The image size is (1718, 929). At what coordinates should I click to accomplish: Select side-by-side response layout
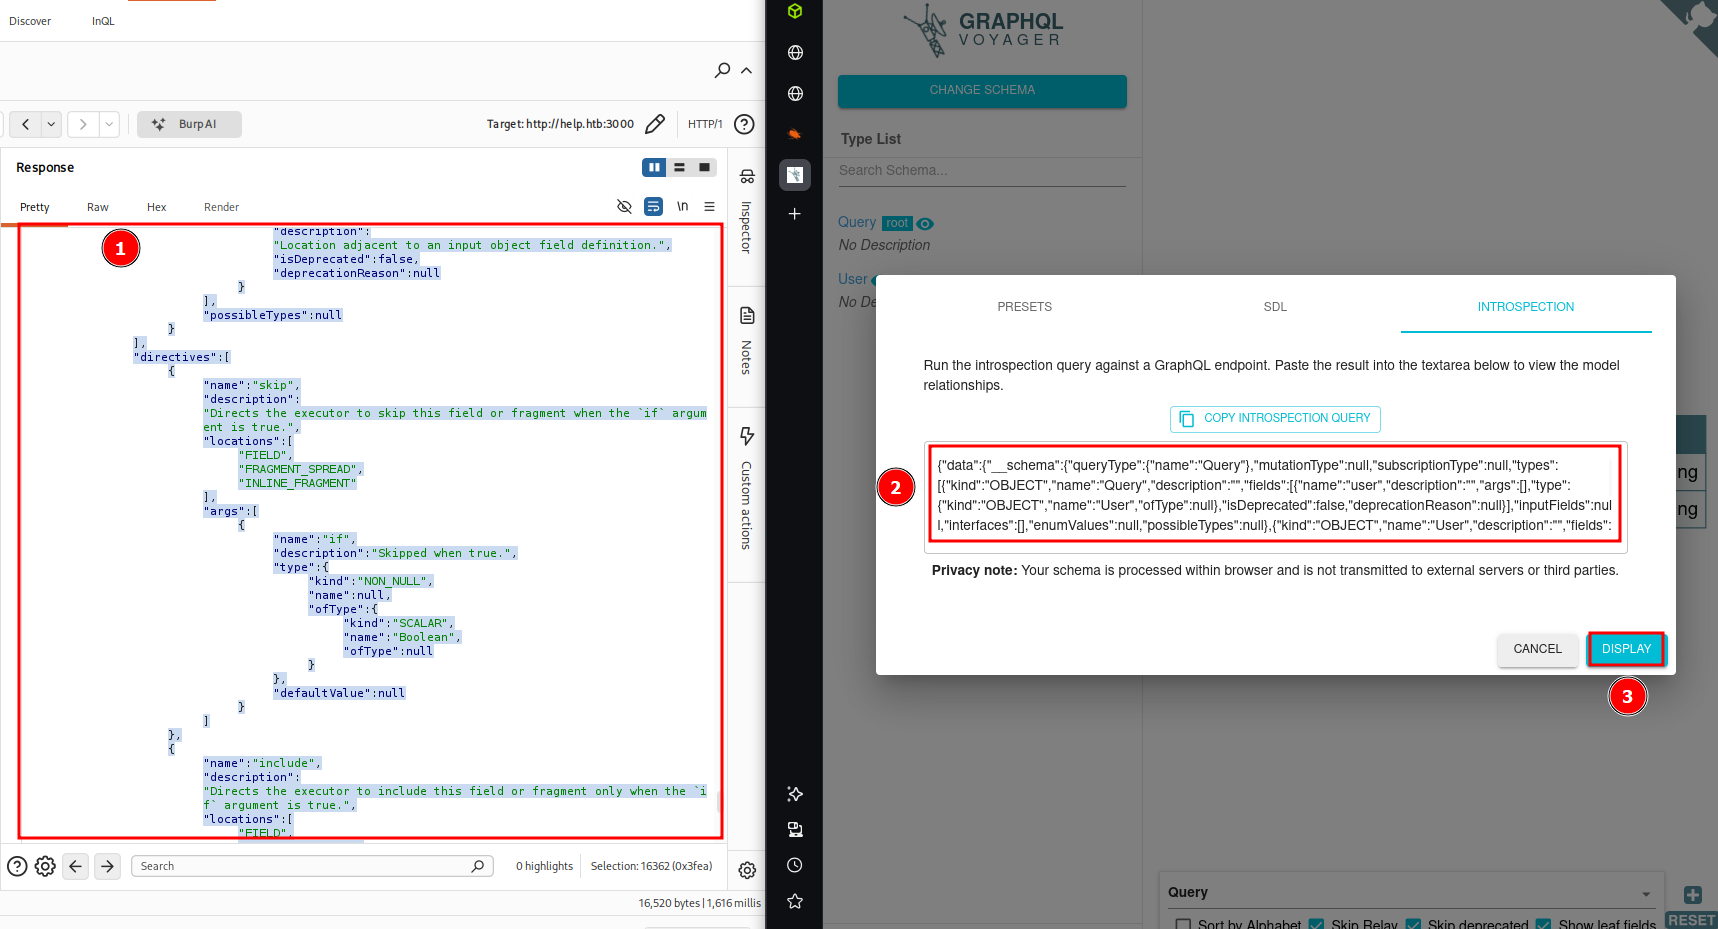pyautogui.click(x=654, y=167)
